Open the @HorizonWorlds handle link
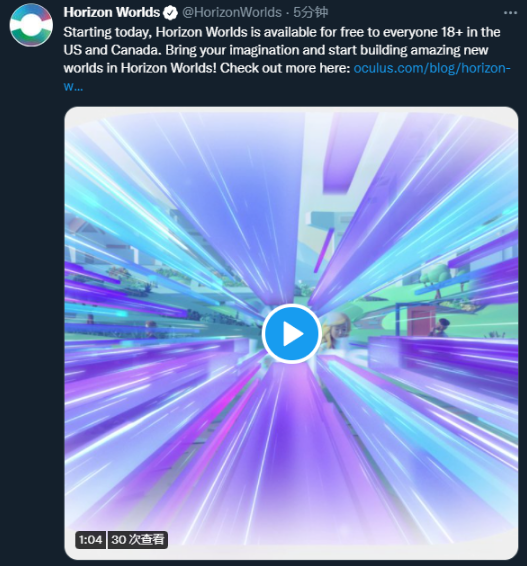This screenshot has width=527, height=566. click(x=232, y=13)
